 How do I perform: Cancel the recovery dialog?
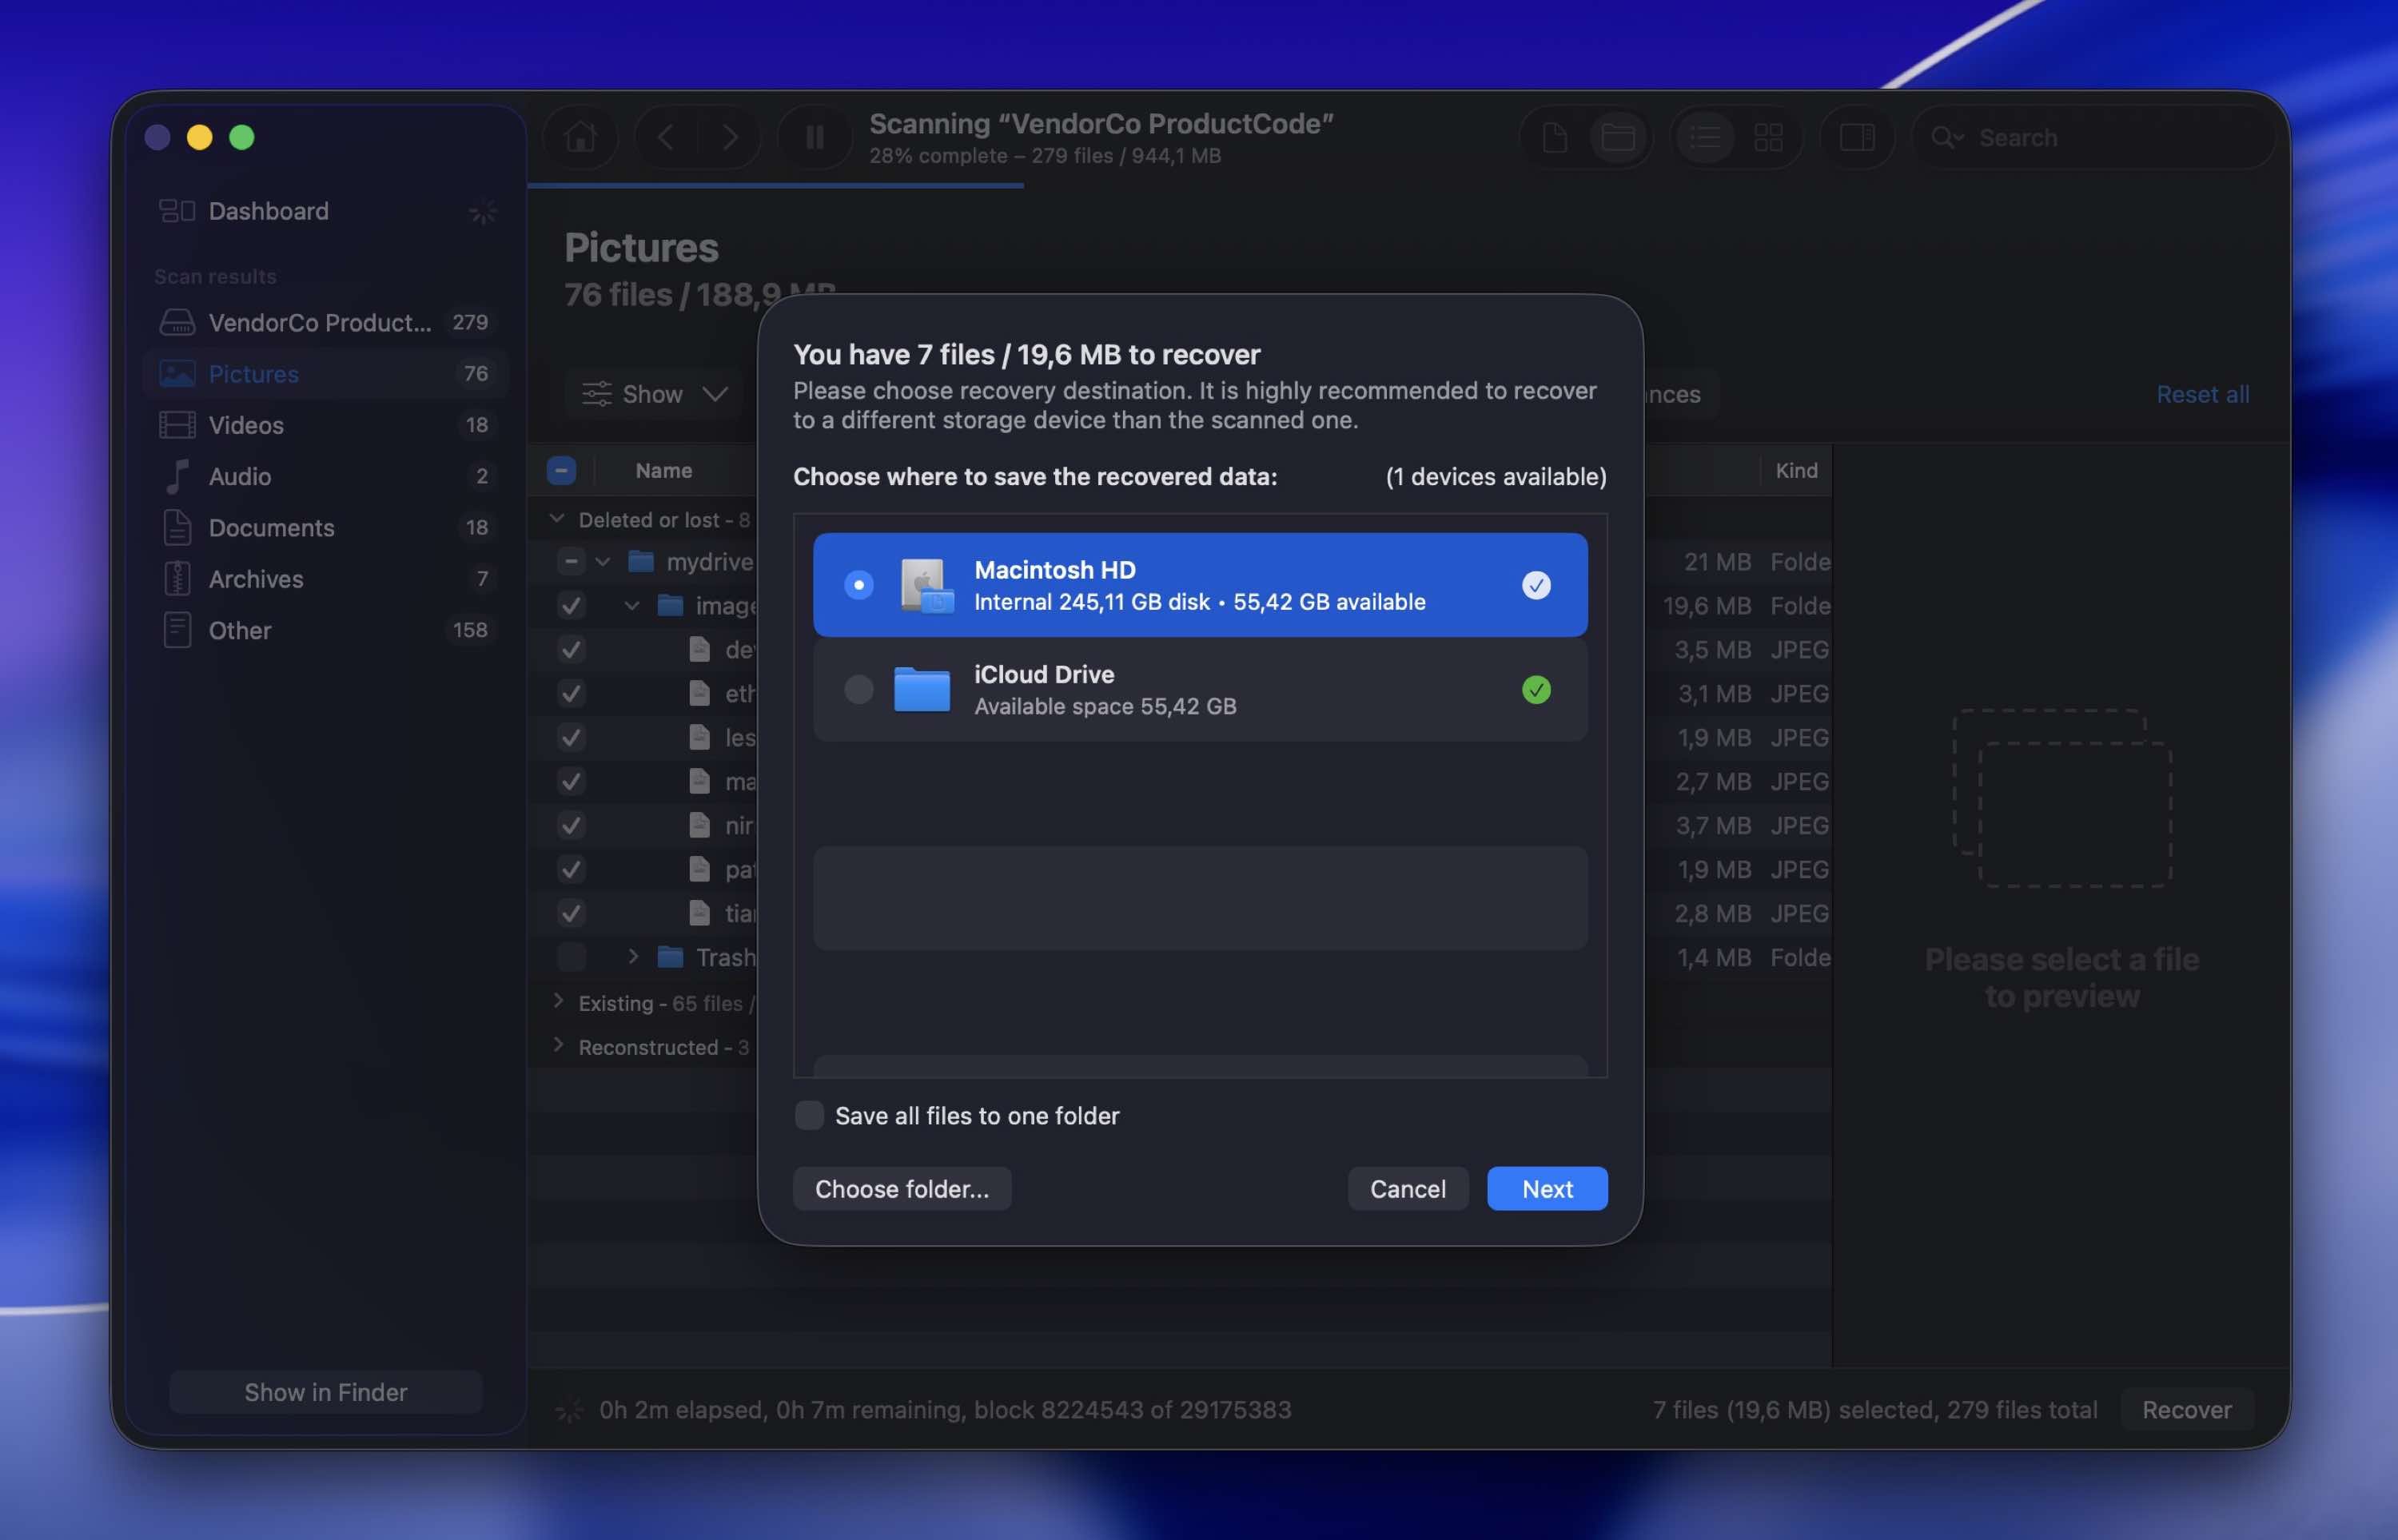[x=1407, y=1188]
